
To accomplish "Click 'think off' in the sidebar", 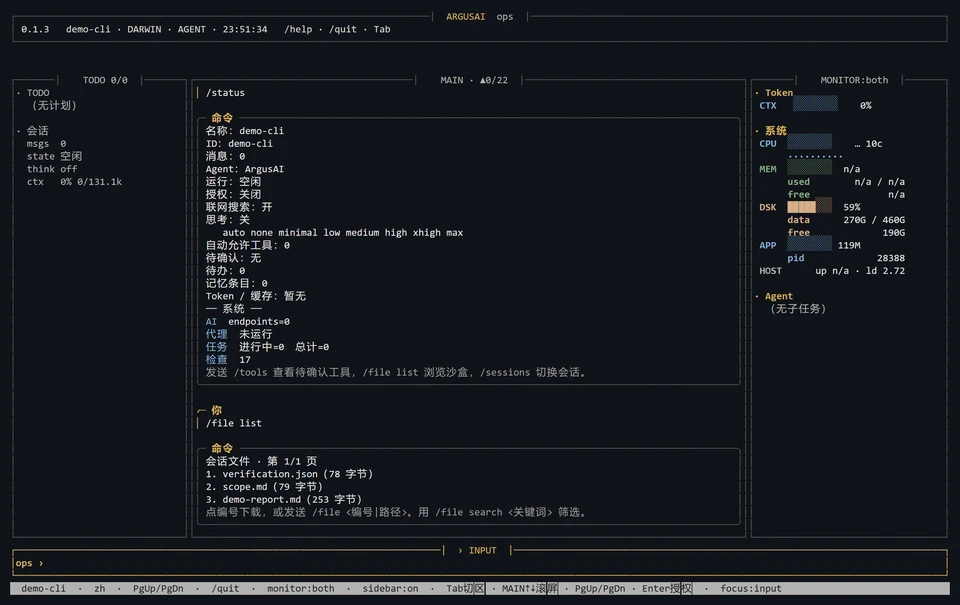I will coord(52,169).
